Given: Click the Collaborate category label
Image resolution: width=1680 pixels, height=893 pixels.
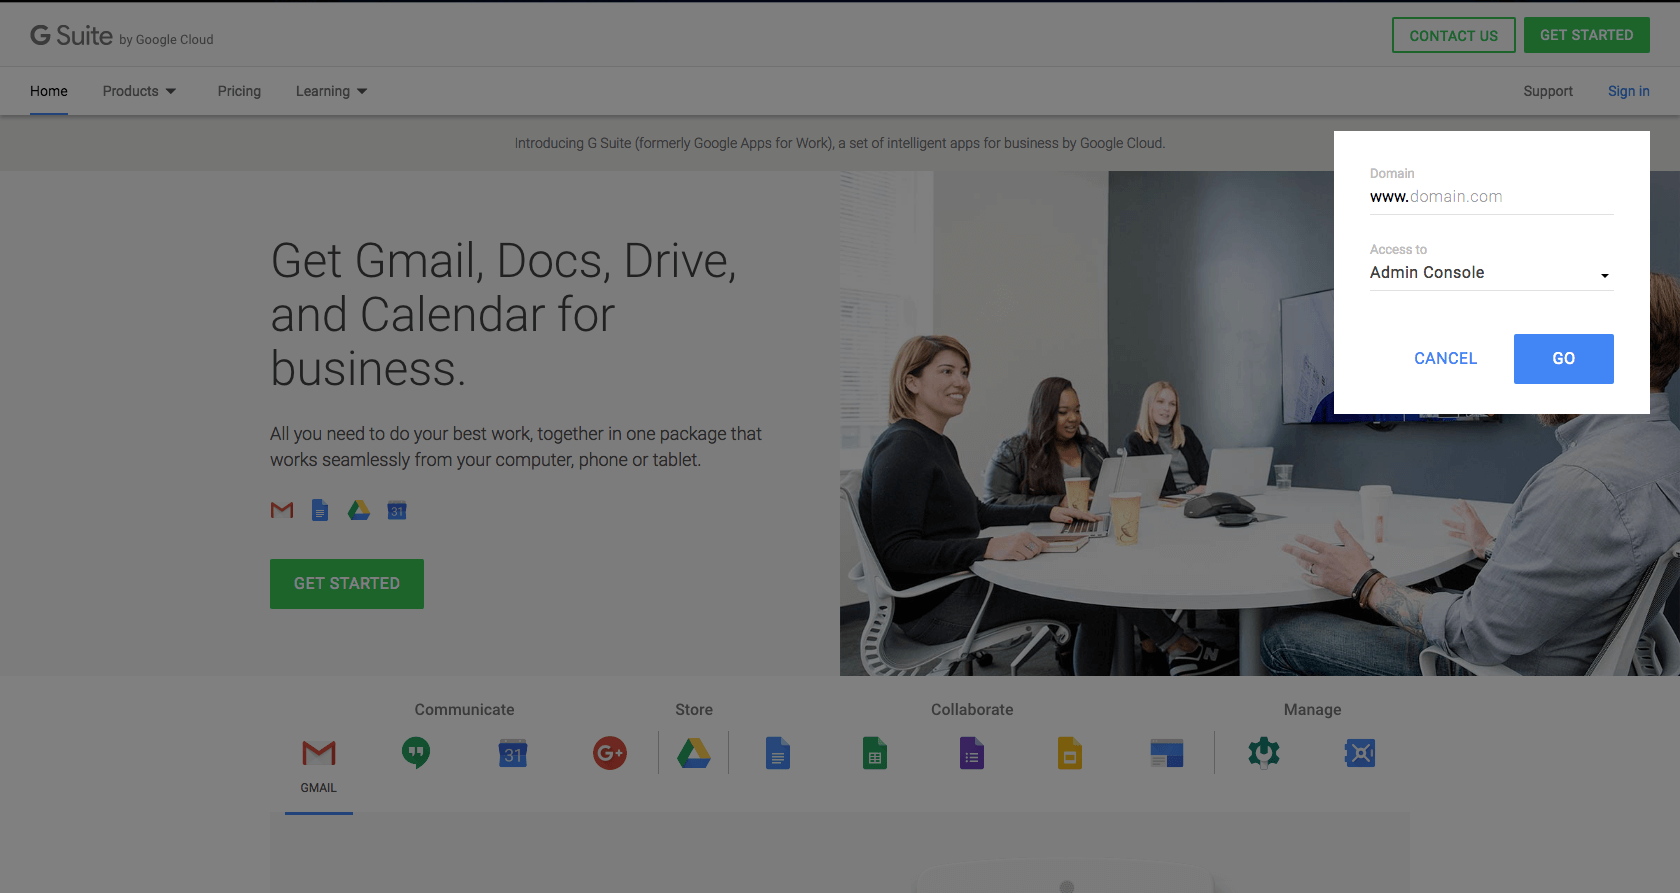Looking at the screenshot, I should coord(972,710).
